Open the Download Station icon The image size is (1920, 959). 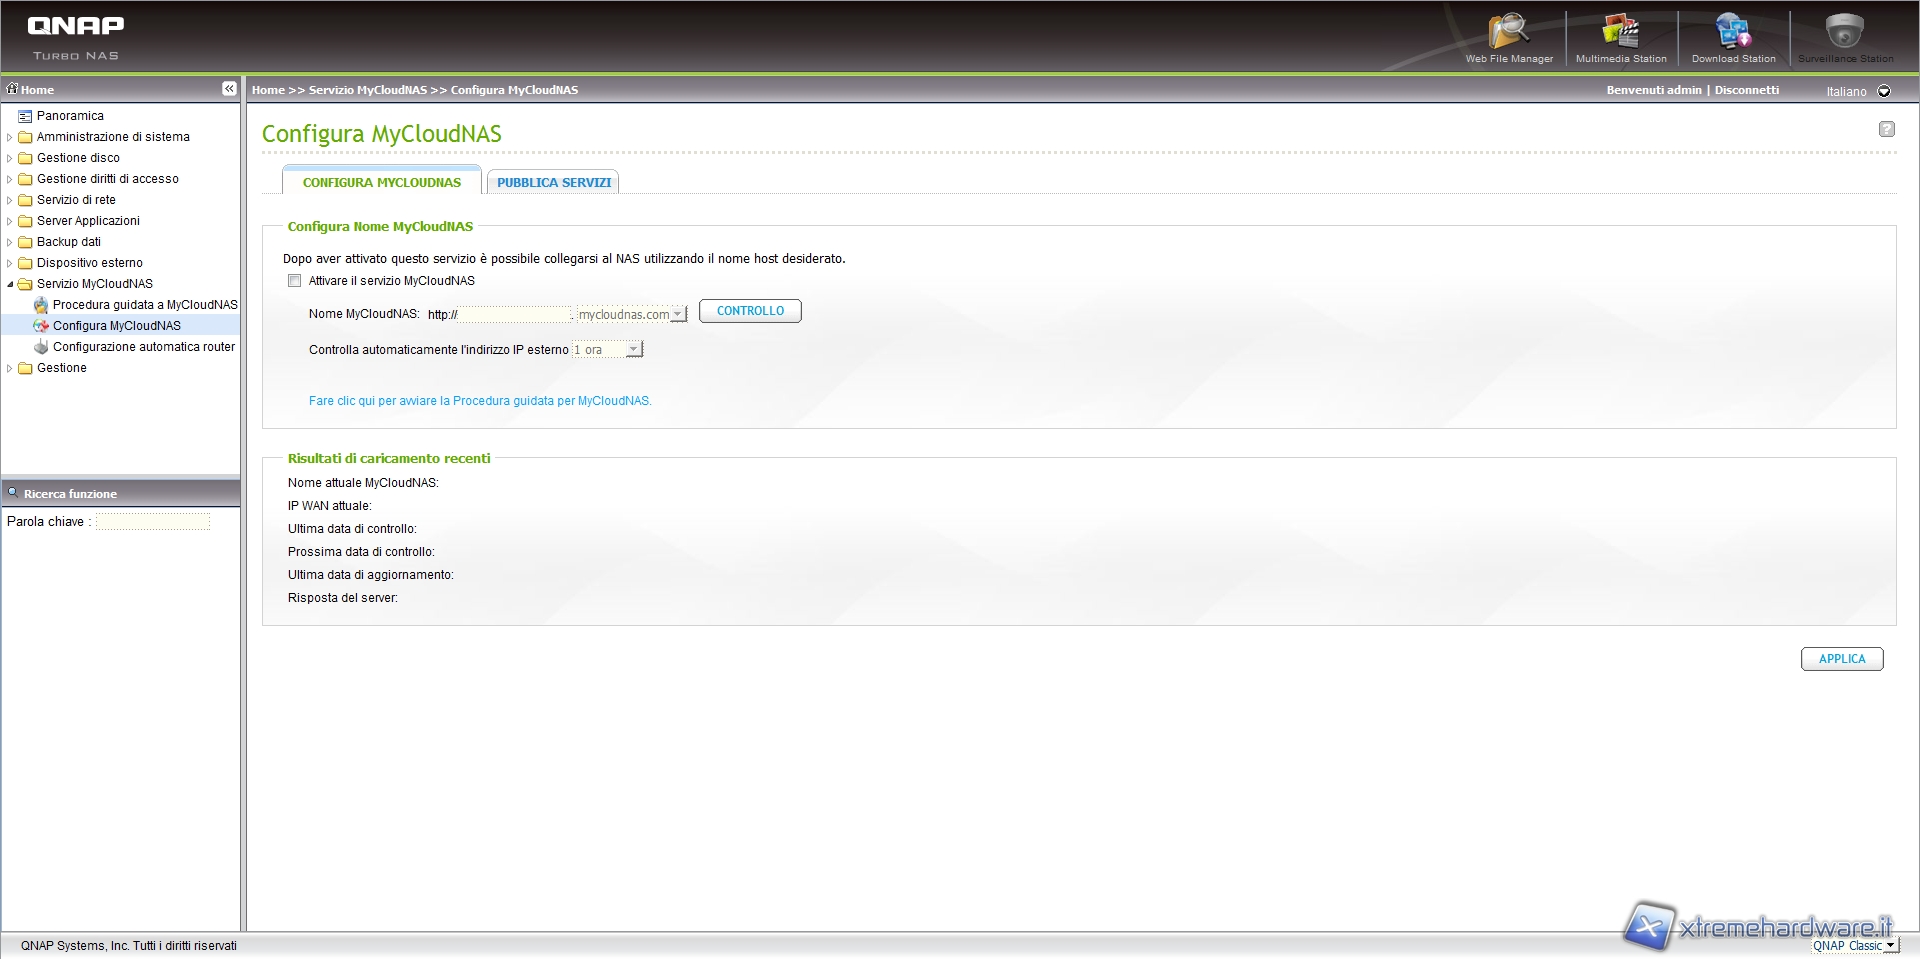click(x=1733, y=34)
